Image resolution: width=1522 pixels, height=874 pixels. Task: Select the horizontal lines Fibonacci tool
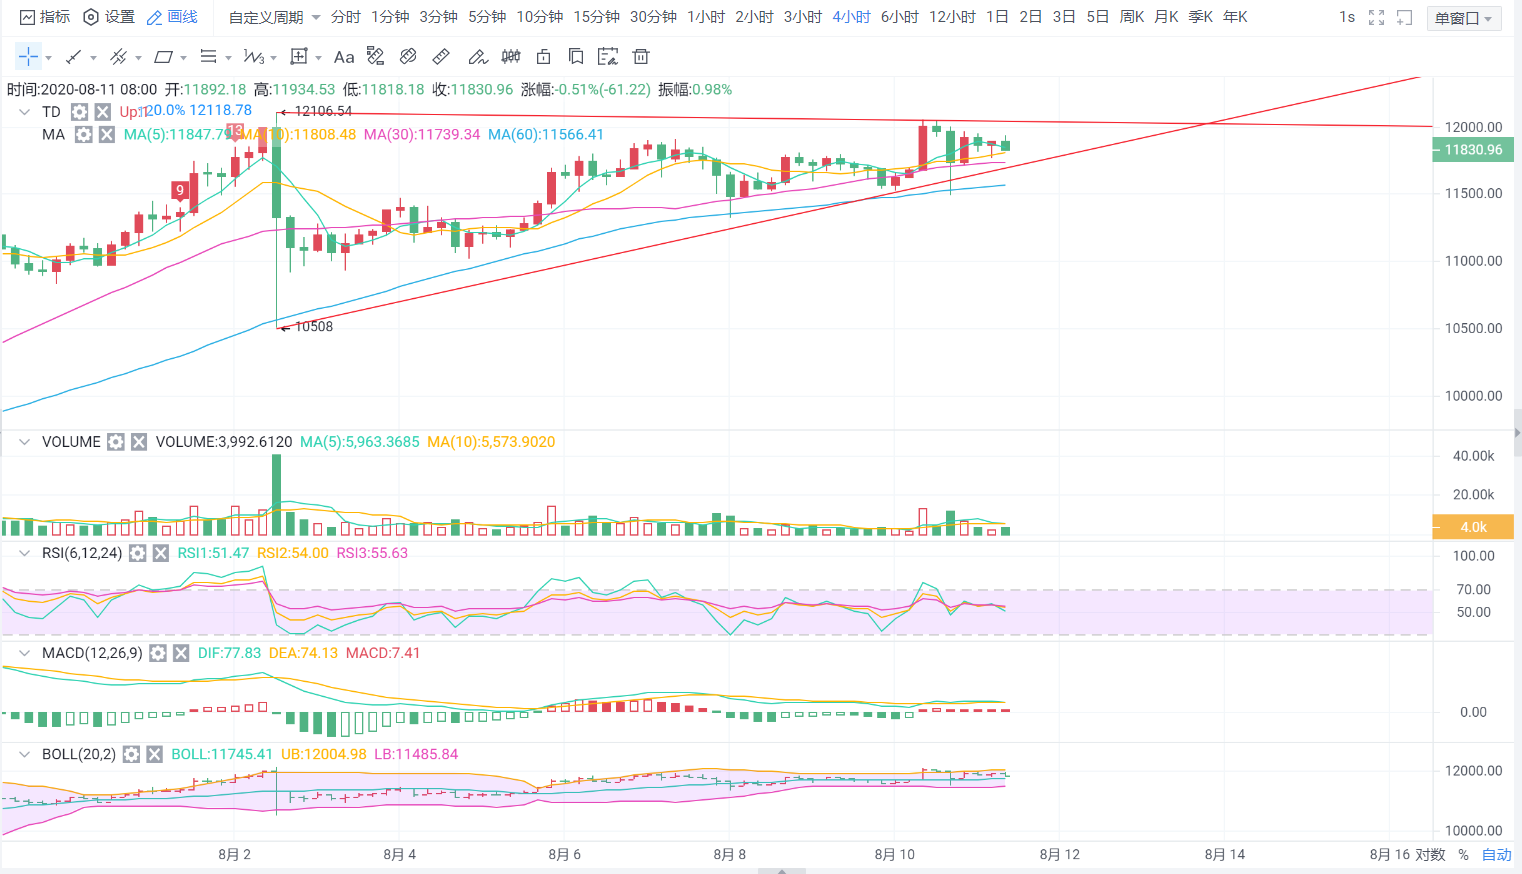pyautogui.click(x=208, y=57)
